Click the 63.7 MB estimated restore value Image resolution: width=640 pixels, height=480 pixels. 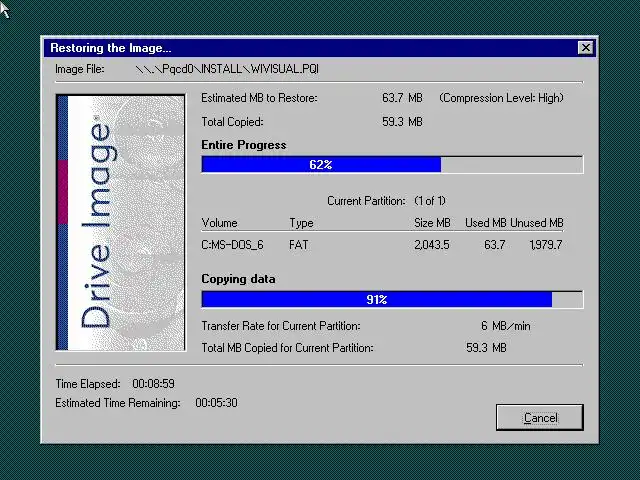pos(402,98)
